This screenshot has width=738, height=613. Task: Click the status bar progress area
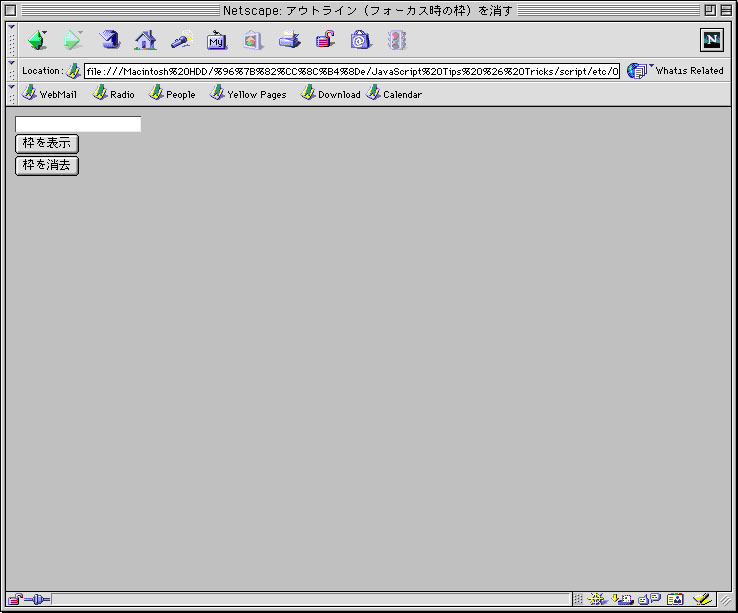(311, 599)
